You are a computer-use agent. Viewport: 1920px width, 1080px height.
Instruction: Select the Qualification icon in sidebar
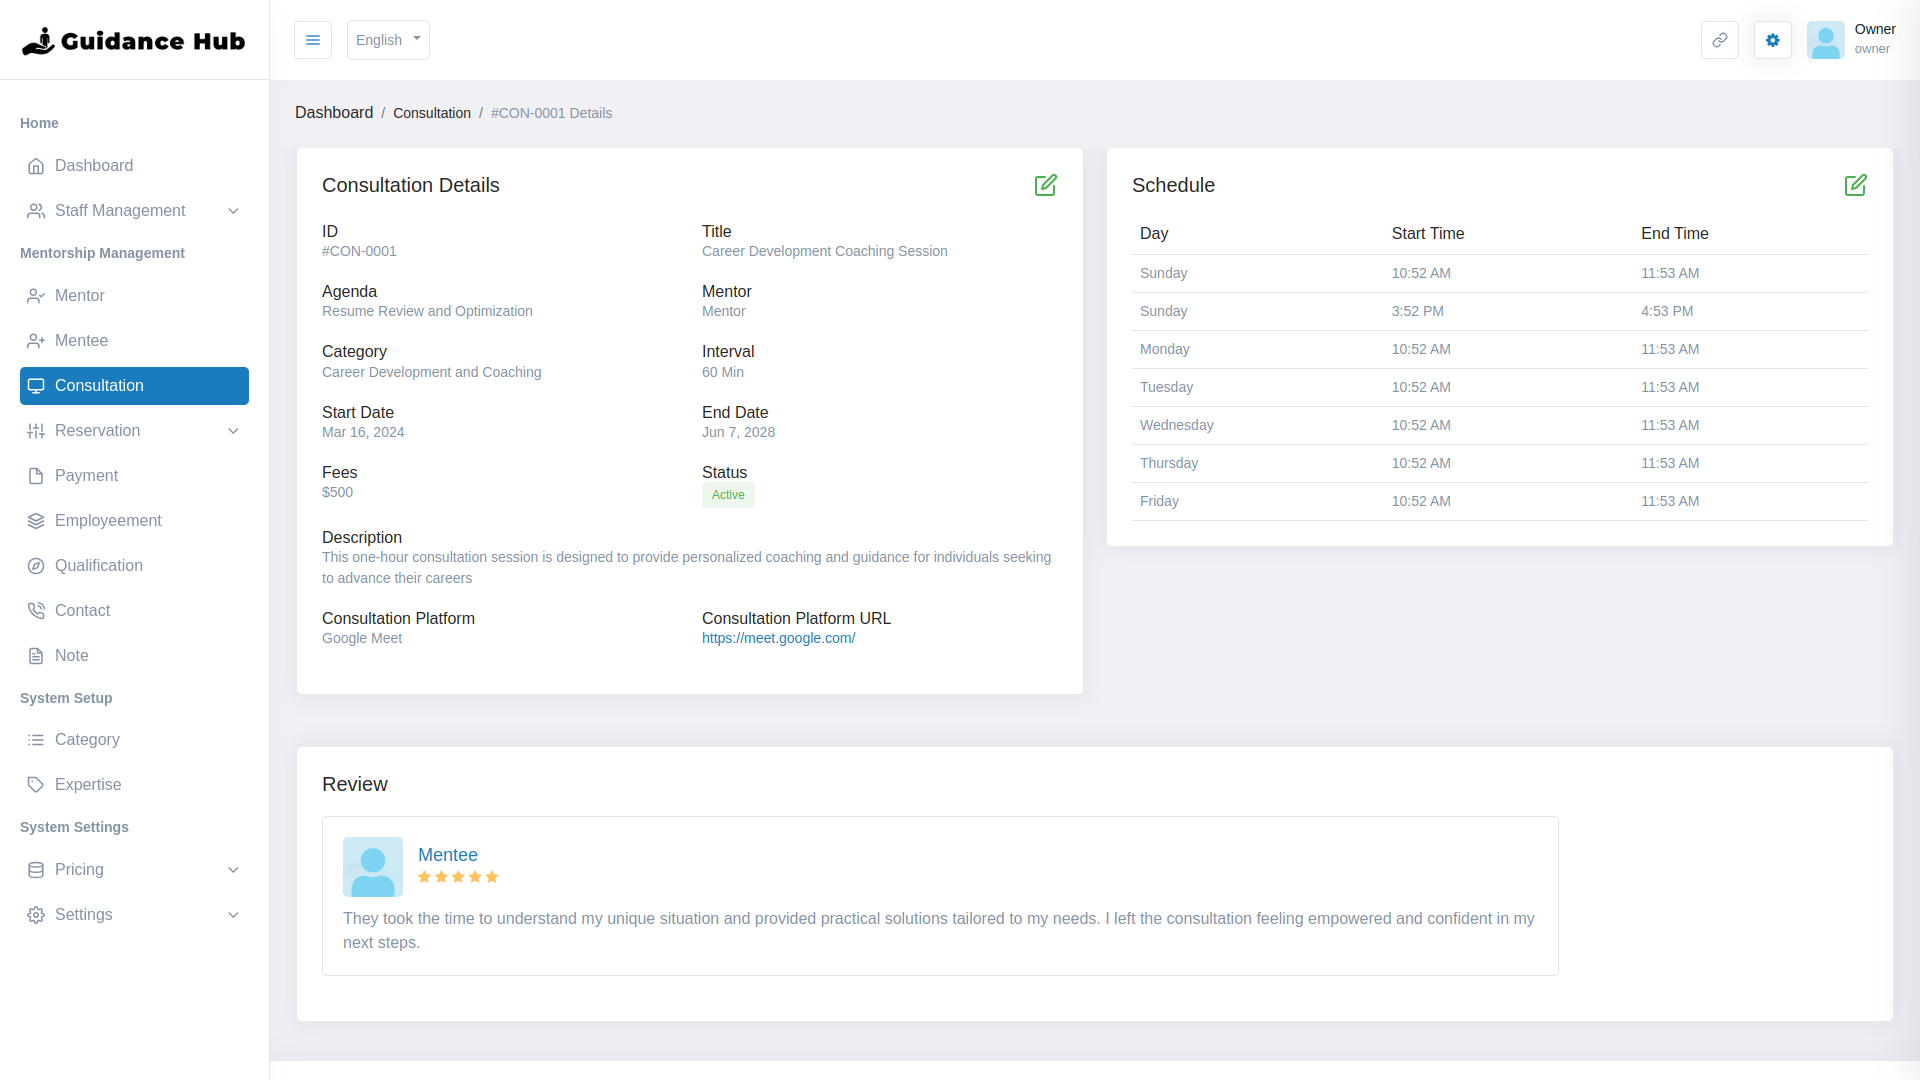(x=36, y=565)
